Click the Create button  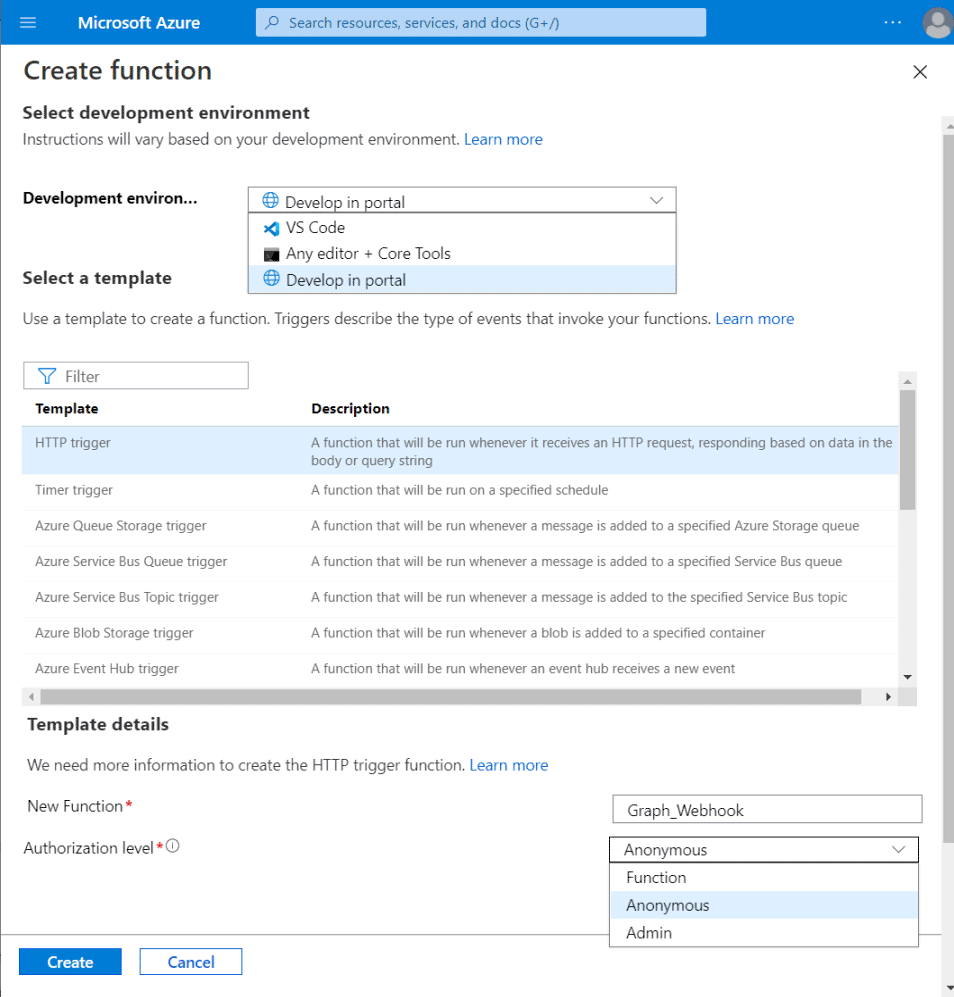pyautogui.click(x=70, y=961)
